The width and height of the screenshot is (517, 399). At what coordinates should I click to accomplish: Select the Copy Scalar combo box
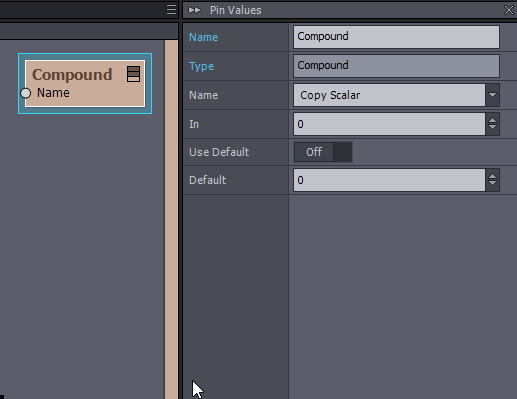point(389,95)
